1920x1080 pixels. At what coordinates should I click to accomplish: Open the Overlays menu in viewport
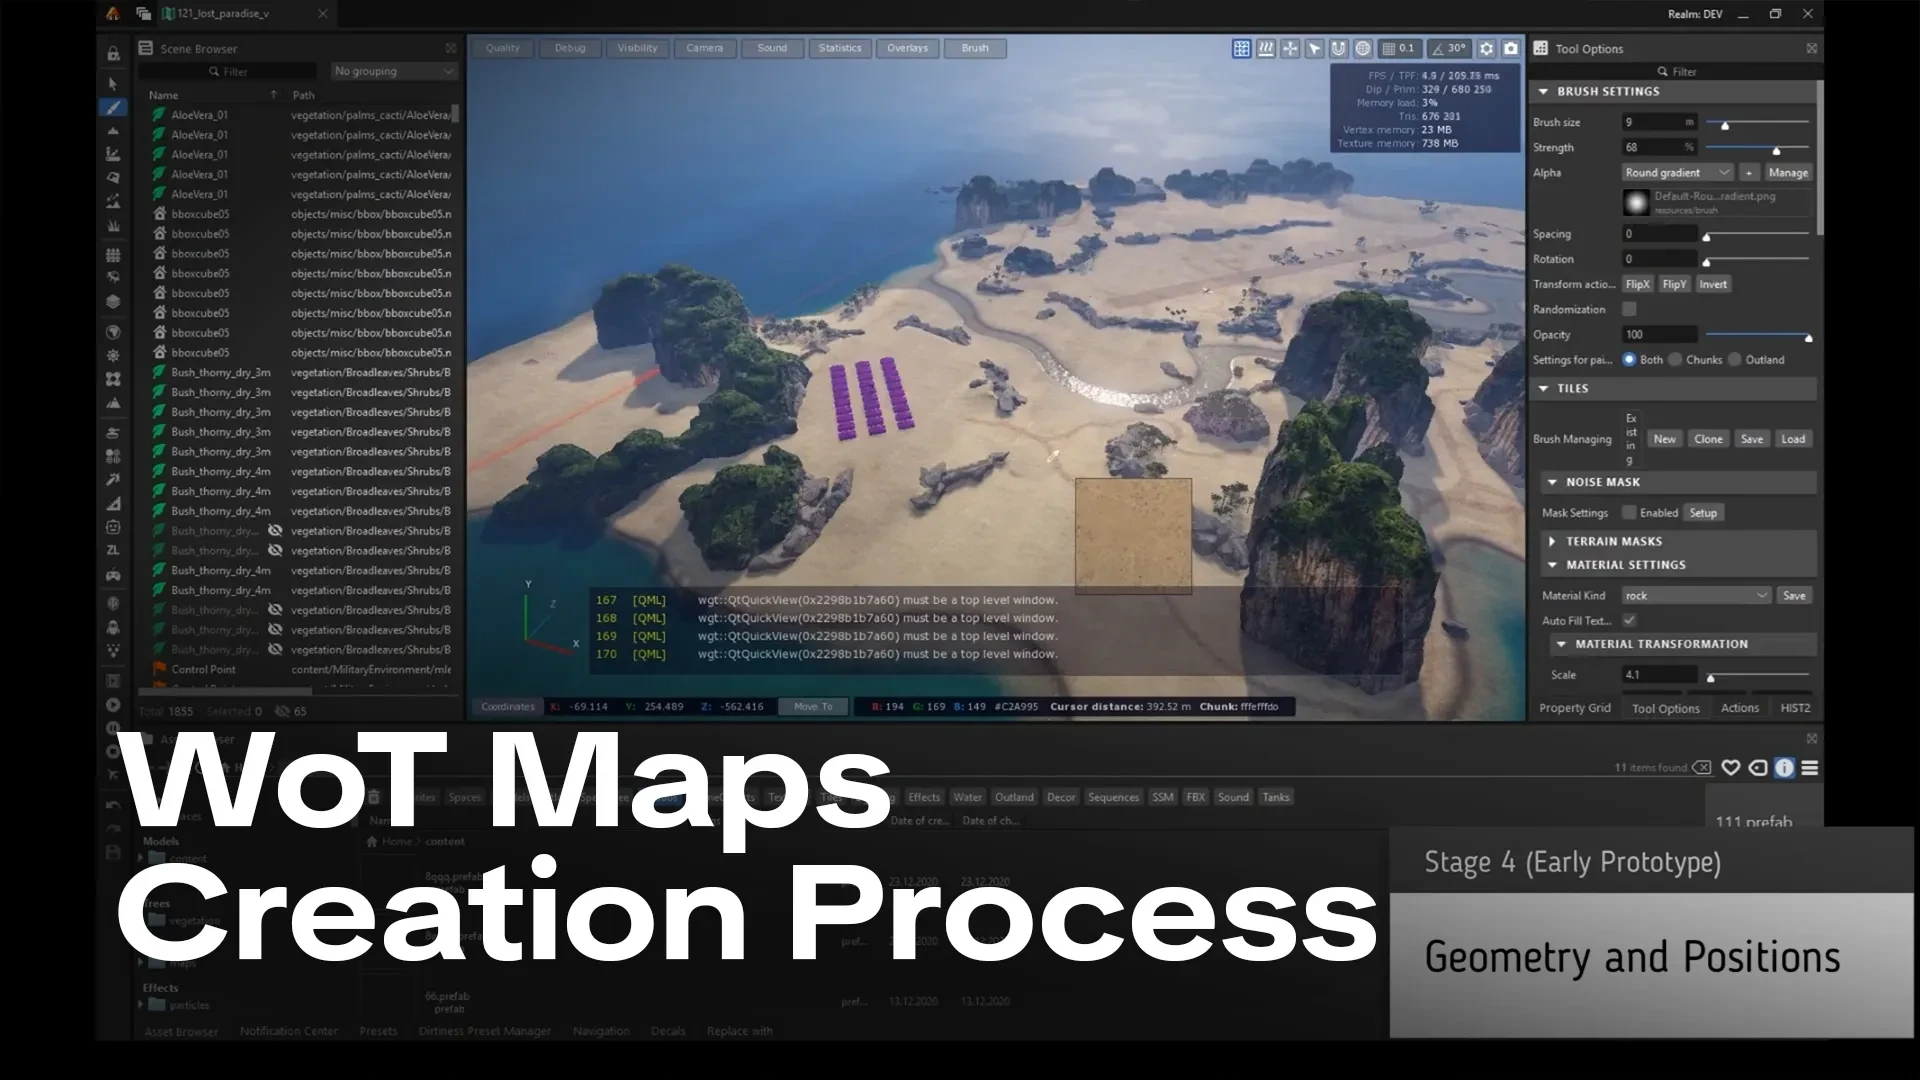click(907, 48)
